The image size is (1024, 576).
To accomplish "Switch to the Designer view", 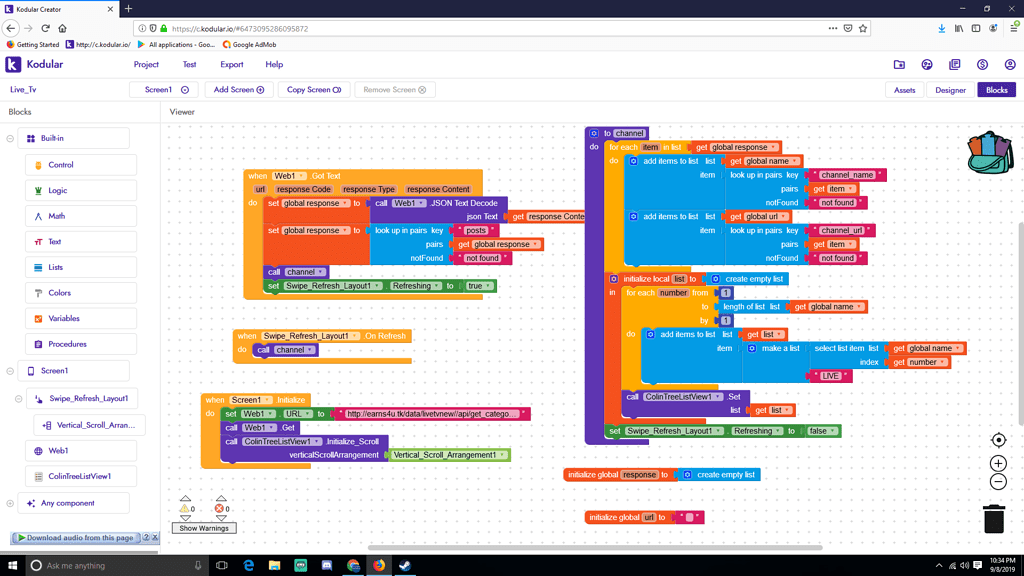I will (950, 90).
